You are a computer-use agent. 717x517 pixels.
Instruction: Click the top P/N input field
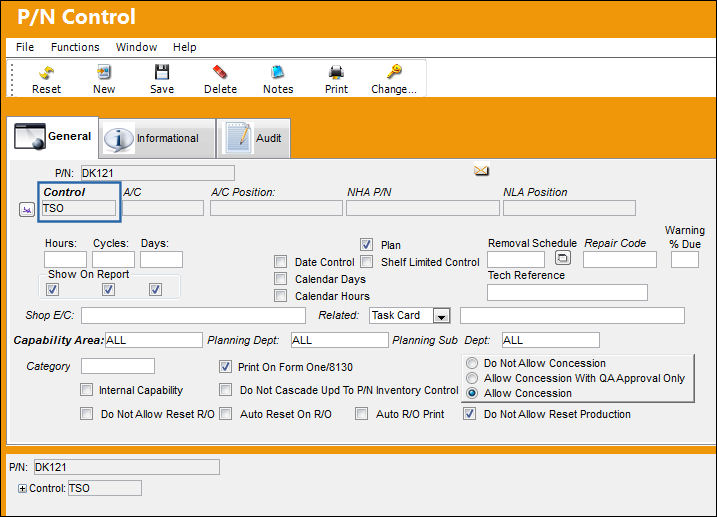[158, 173]
